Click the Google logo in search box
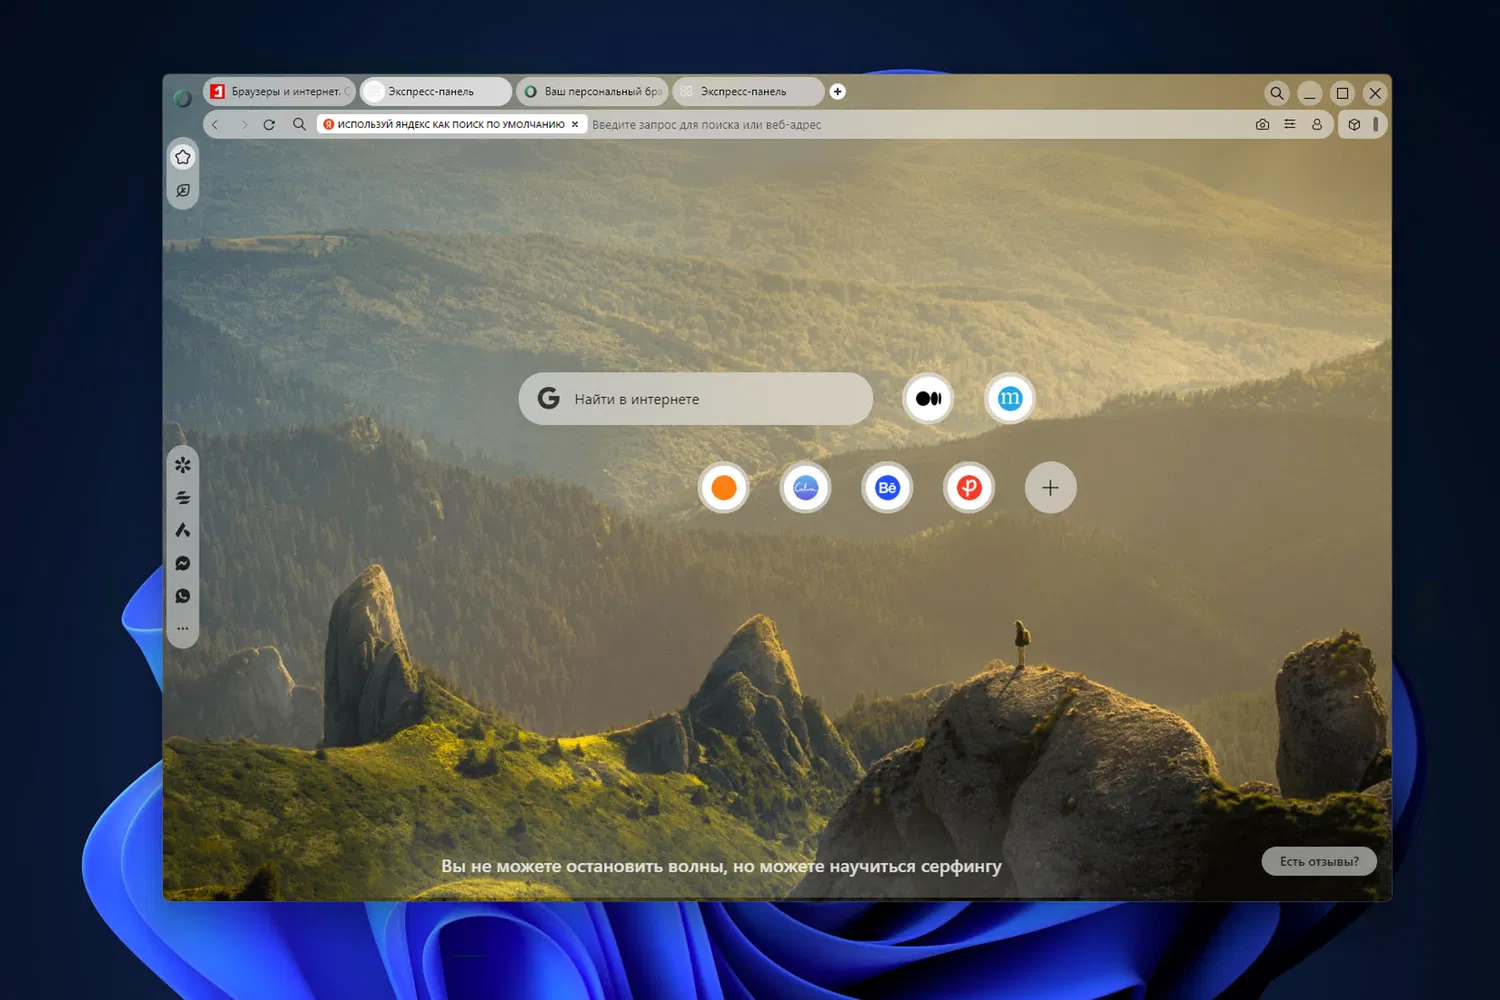1500x1000 pixels. pos(548,398)
